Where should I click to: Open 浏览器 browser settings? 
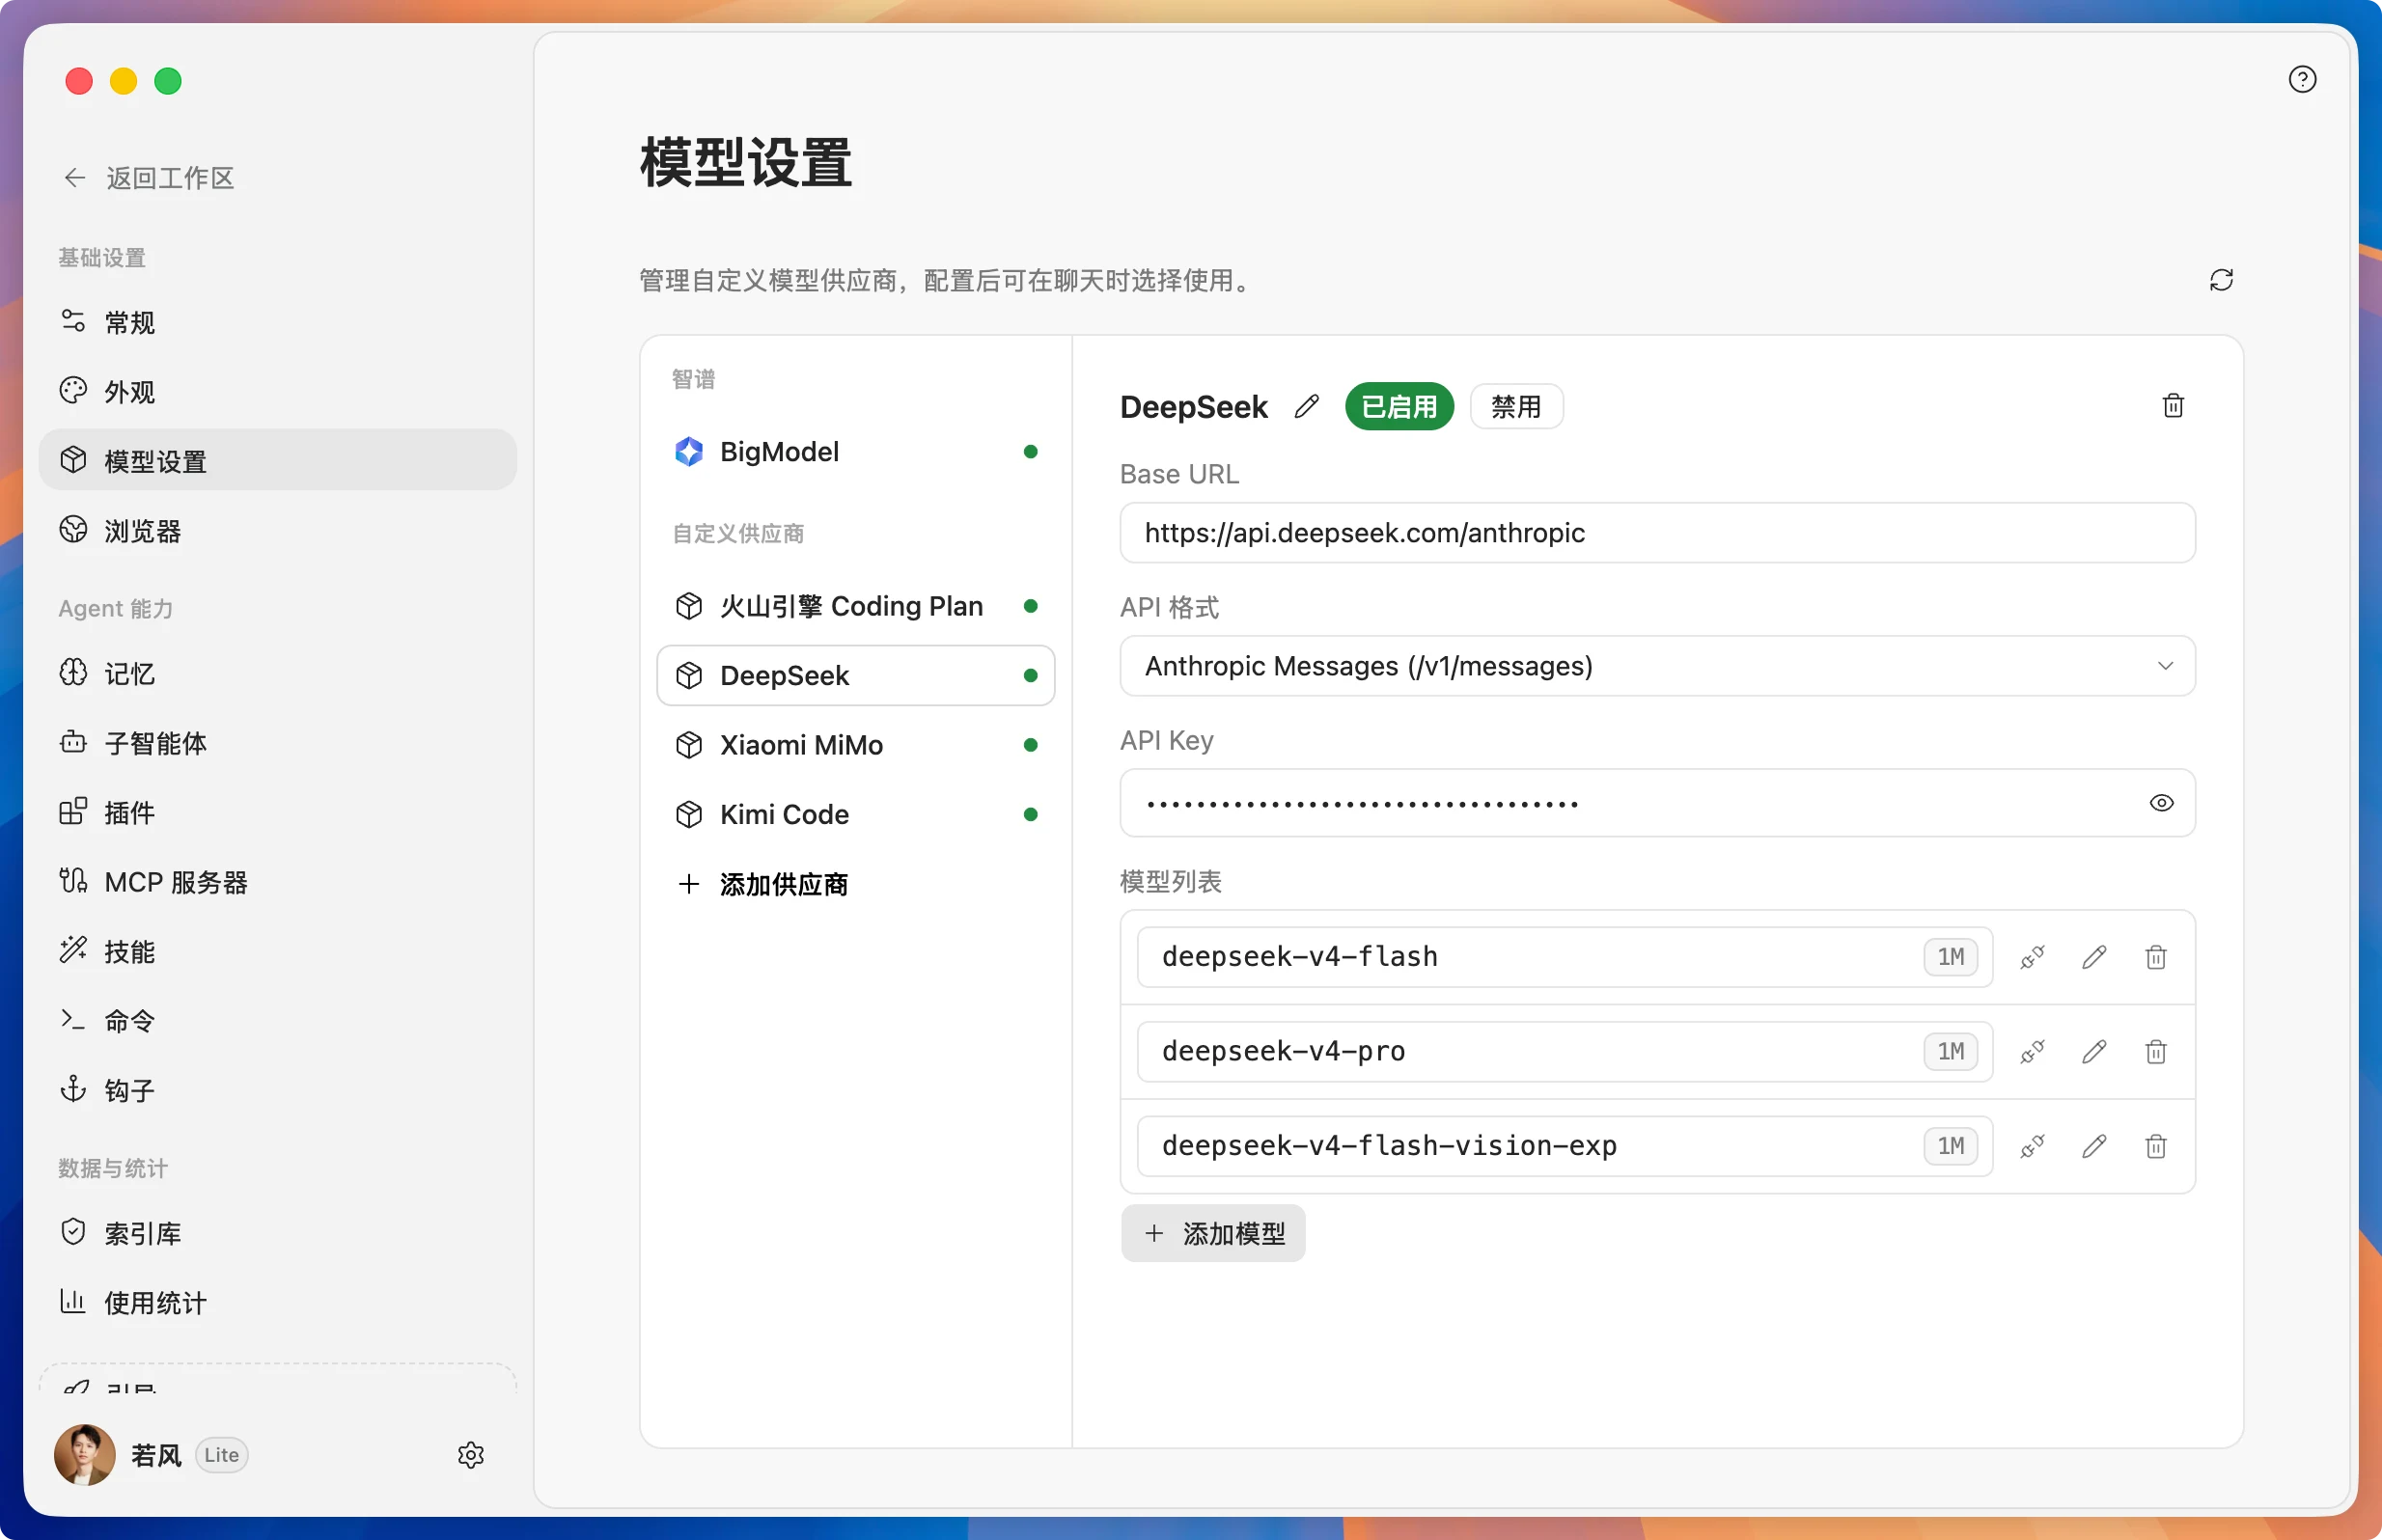(277, 530)
